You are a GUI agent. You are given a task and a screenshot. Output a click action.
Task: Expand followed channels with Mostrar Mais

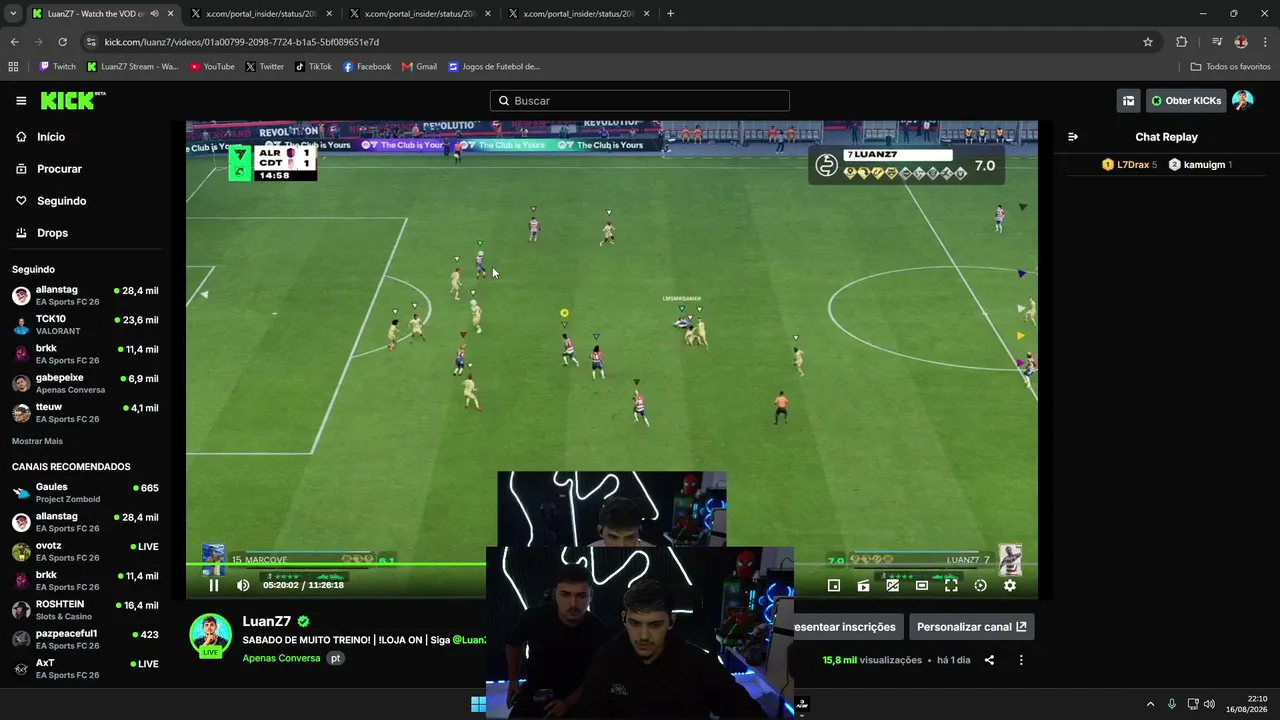click(37, 441)
